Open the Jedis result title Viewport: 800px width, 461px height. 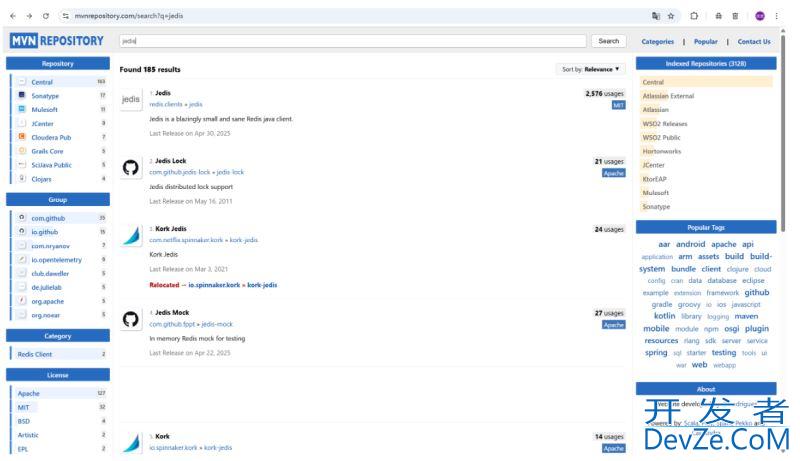(x=163, y=93)
